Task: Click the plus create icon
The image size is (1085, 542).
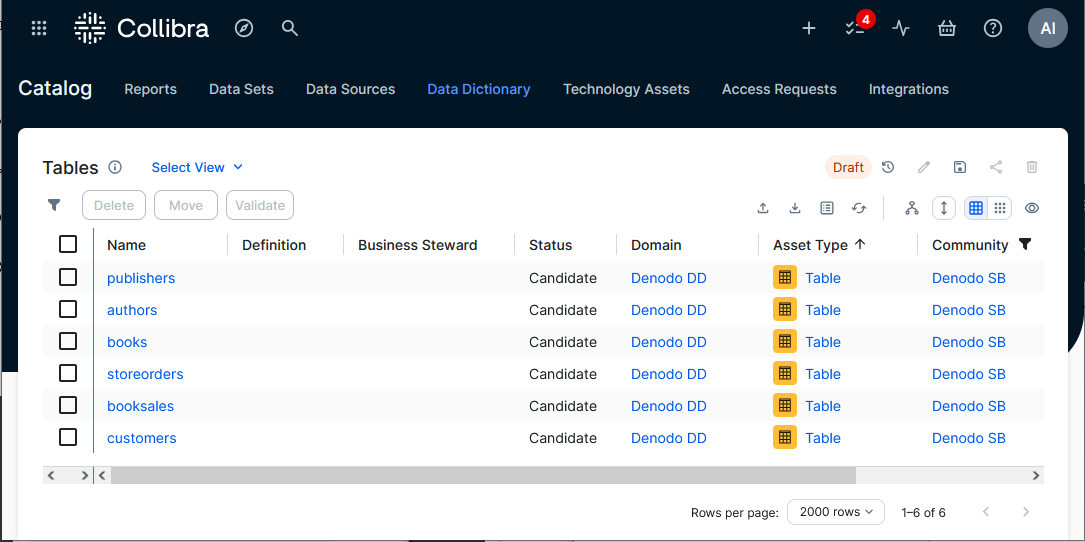Action: pos(809,28)
